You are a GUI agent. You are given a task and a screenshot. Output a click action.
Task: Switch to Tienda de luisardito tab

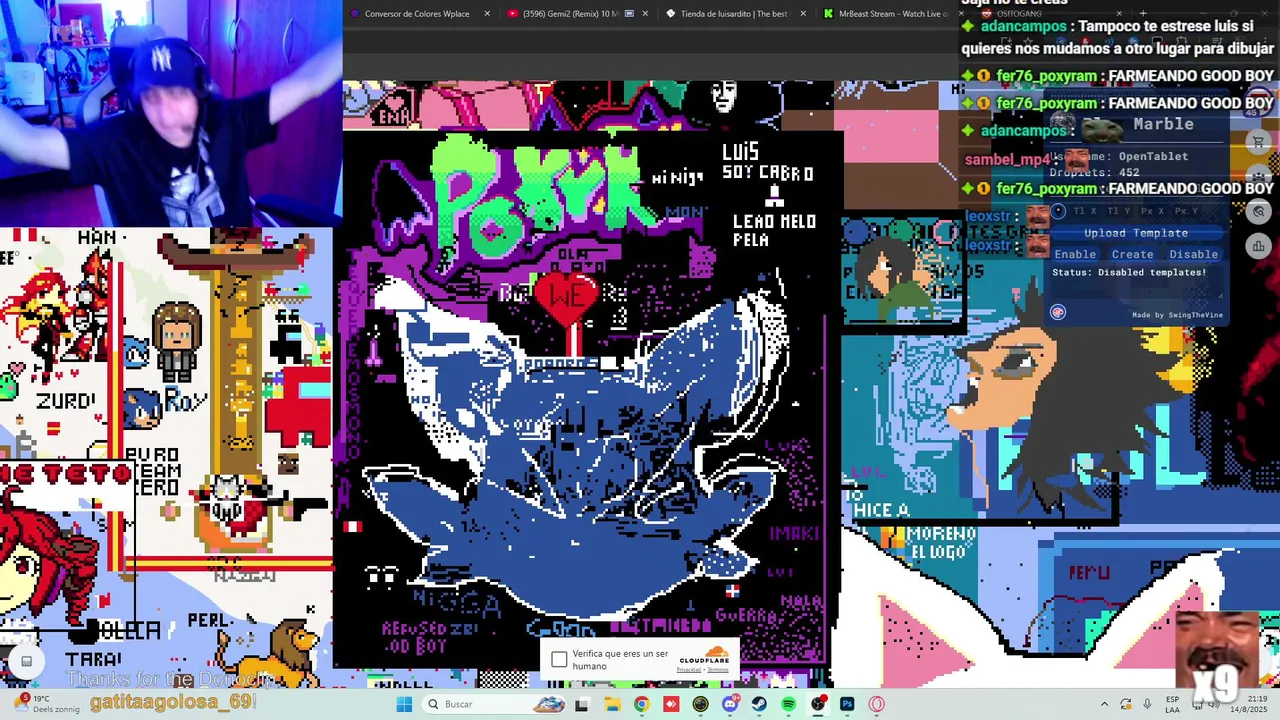pyautogui.click(x=734, y=14)
